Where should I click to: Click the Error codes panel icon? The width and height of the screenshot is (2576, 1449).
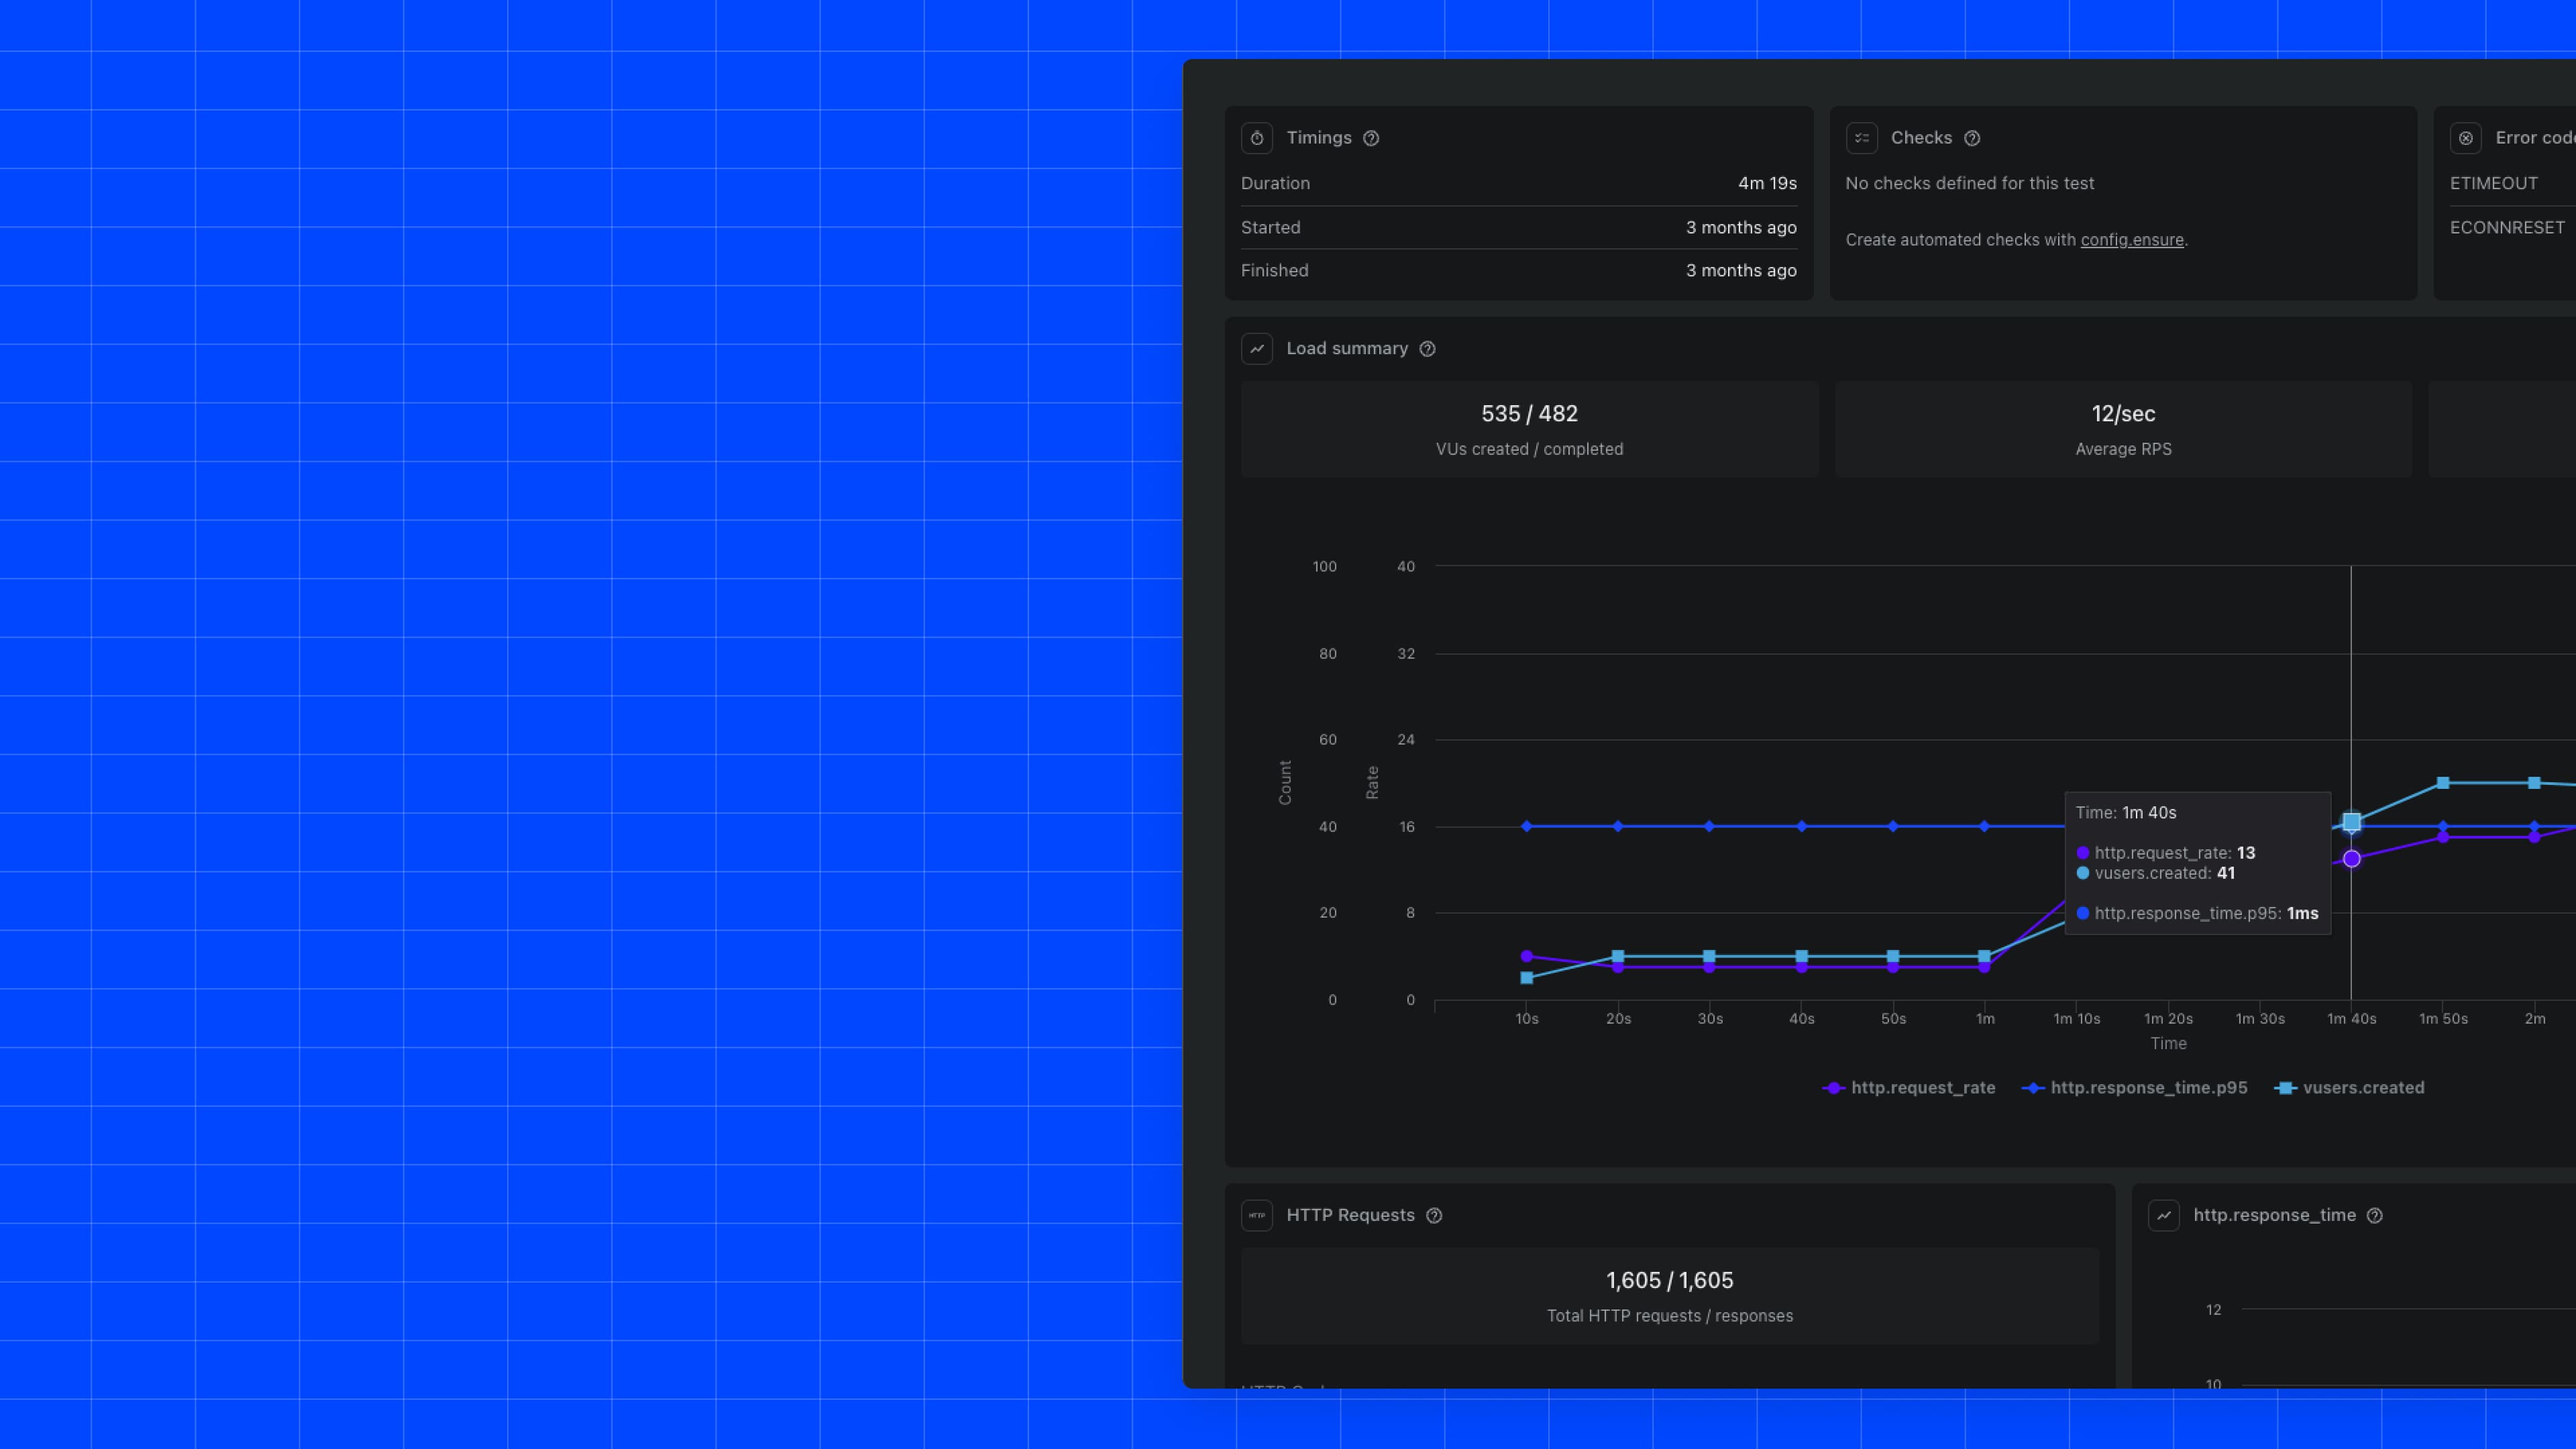tap(2467, 139)
